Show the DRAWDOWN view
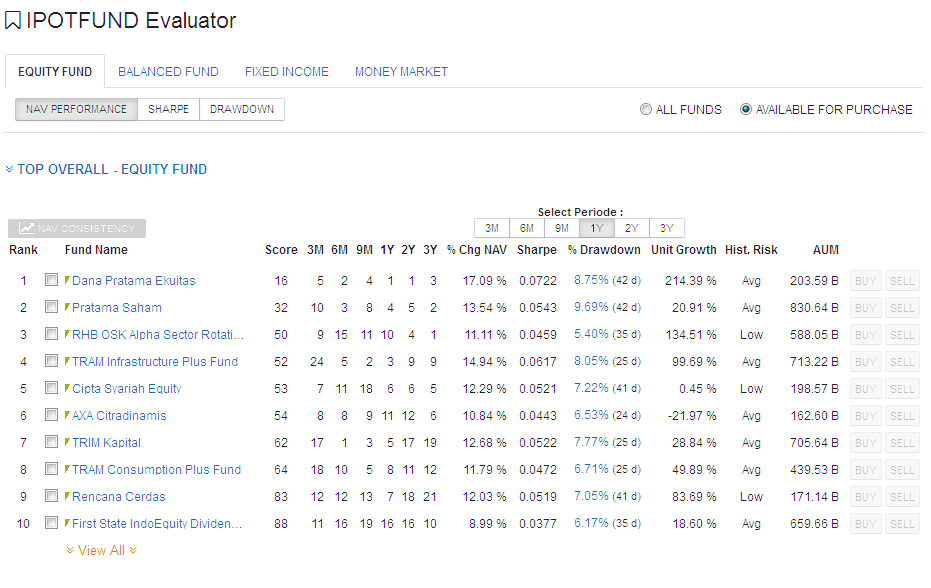 [242, 109]
